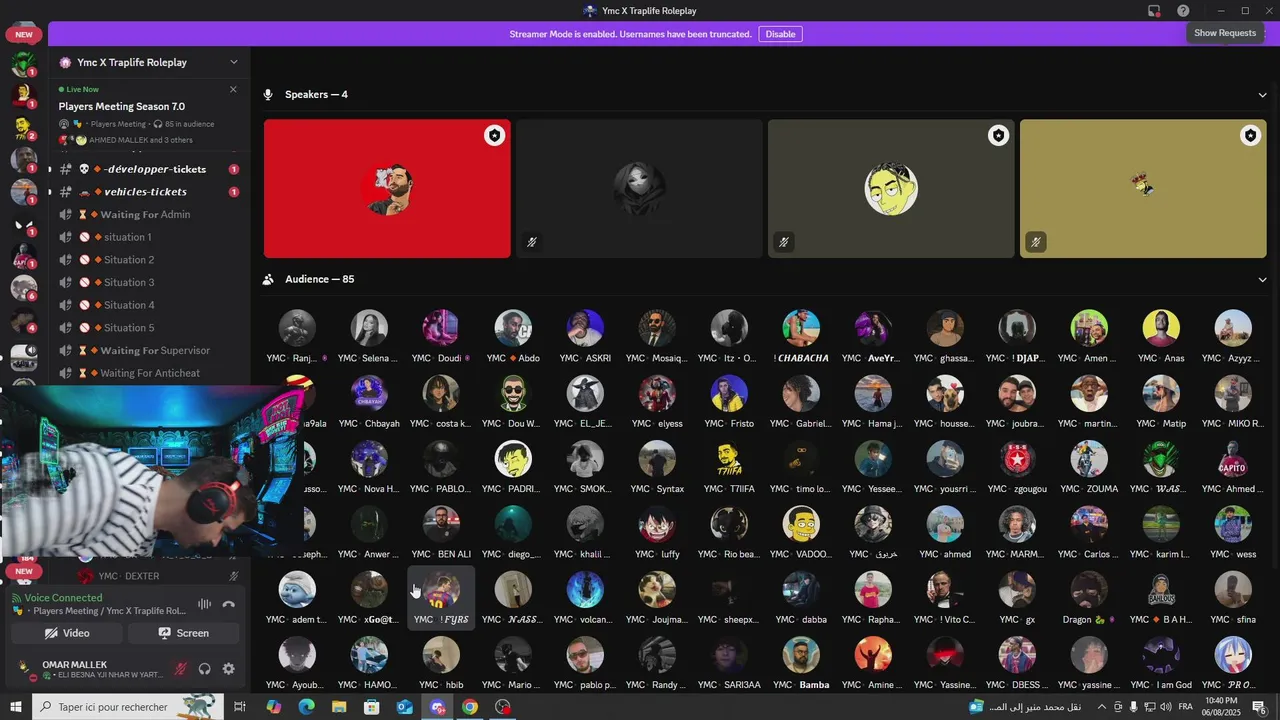
Task: Open Microsoft Edge from the taskbar
Action: tap(306, 707)
